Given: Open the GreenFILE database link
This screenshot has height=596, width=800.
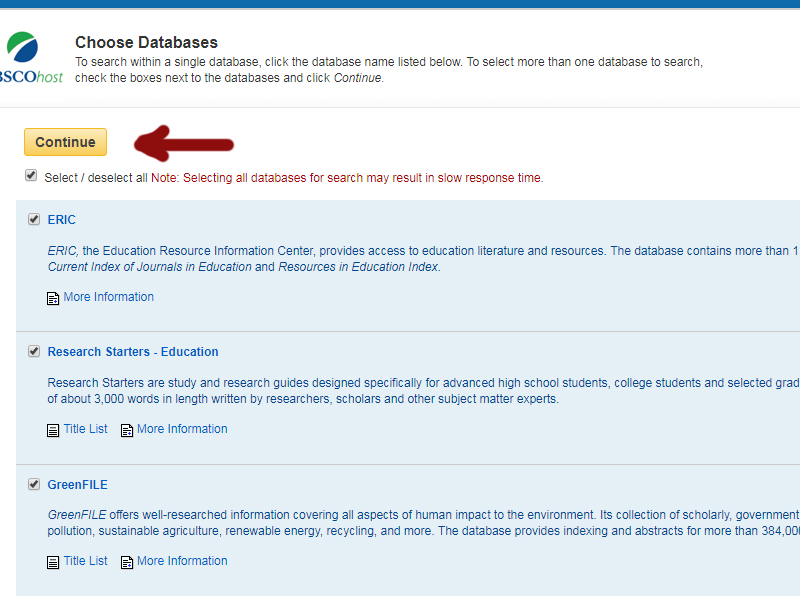Looking at the screenshot, I should click(78, 485).
